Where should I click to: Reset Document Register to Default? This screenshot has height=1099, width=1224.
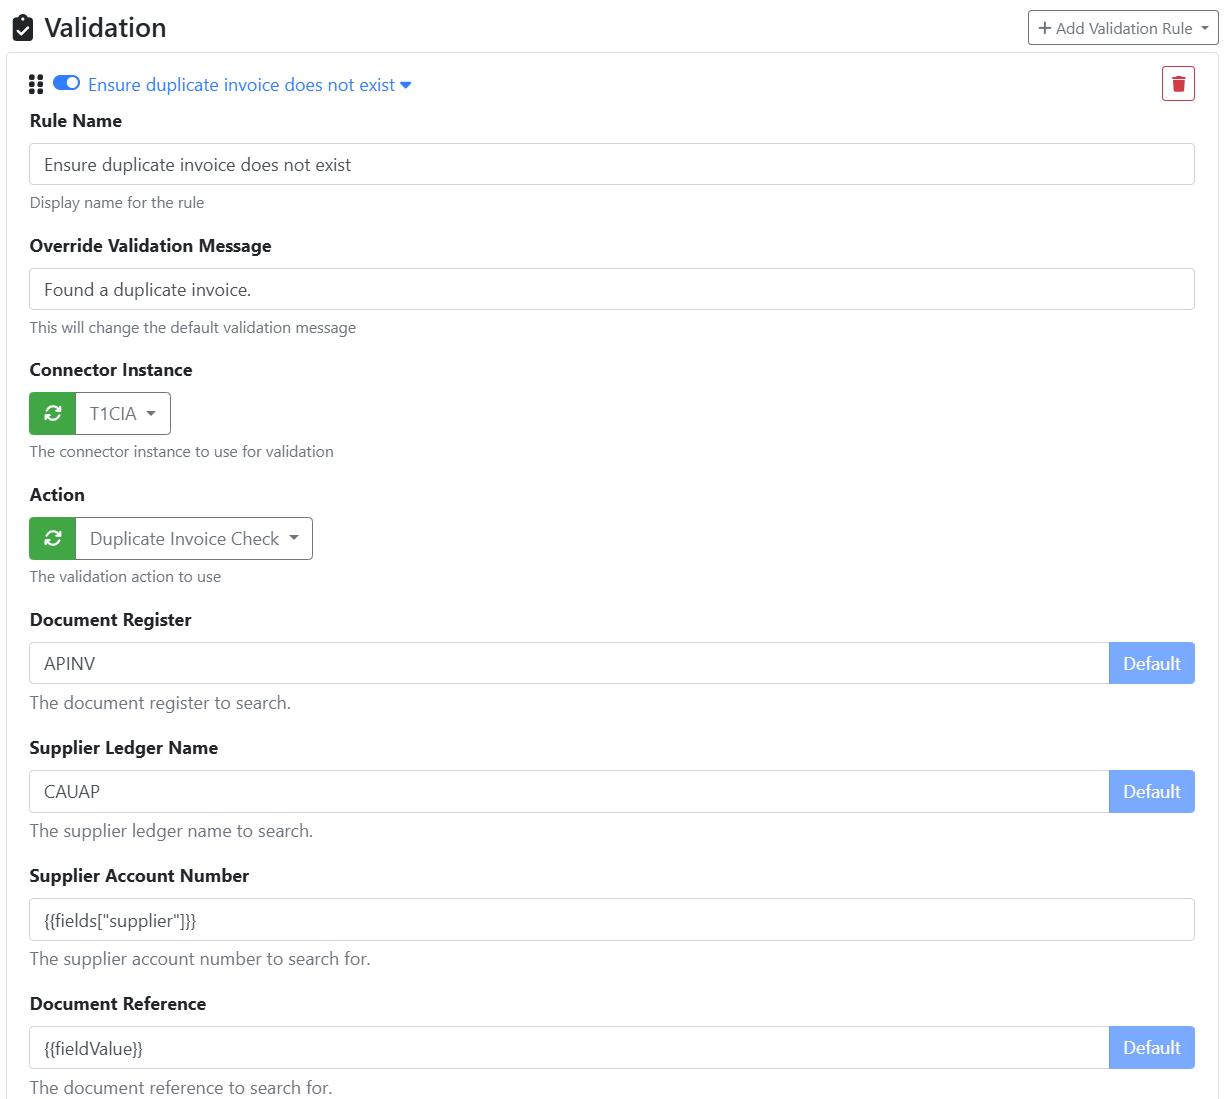[1151, 664]
